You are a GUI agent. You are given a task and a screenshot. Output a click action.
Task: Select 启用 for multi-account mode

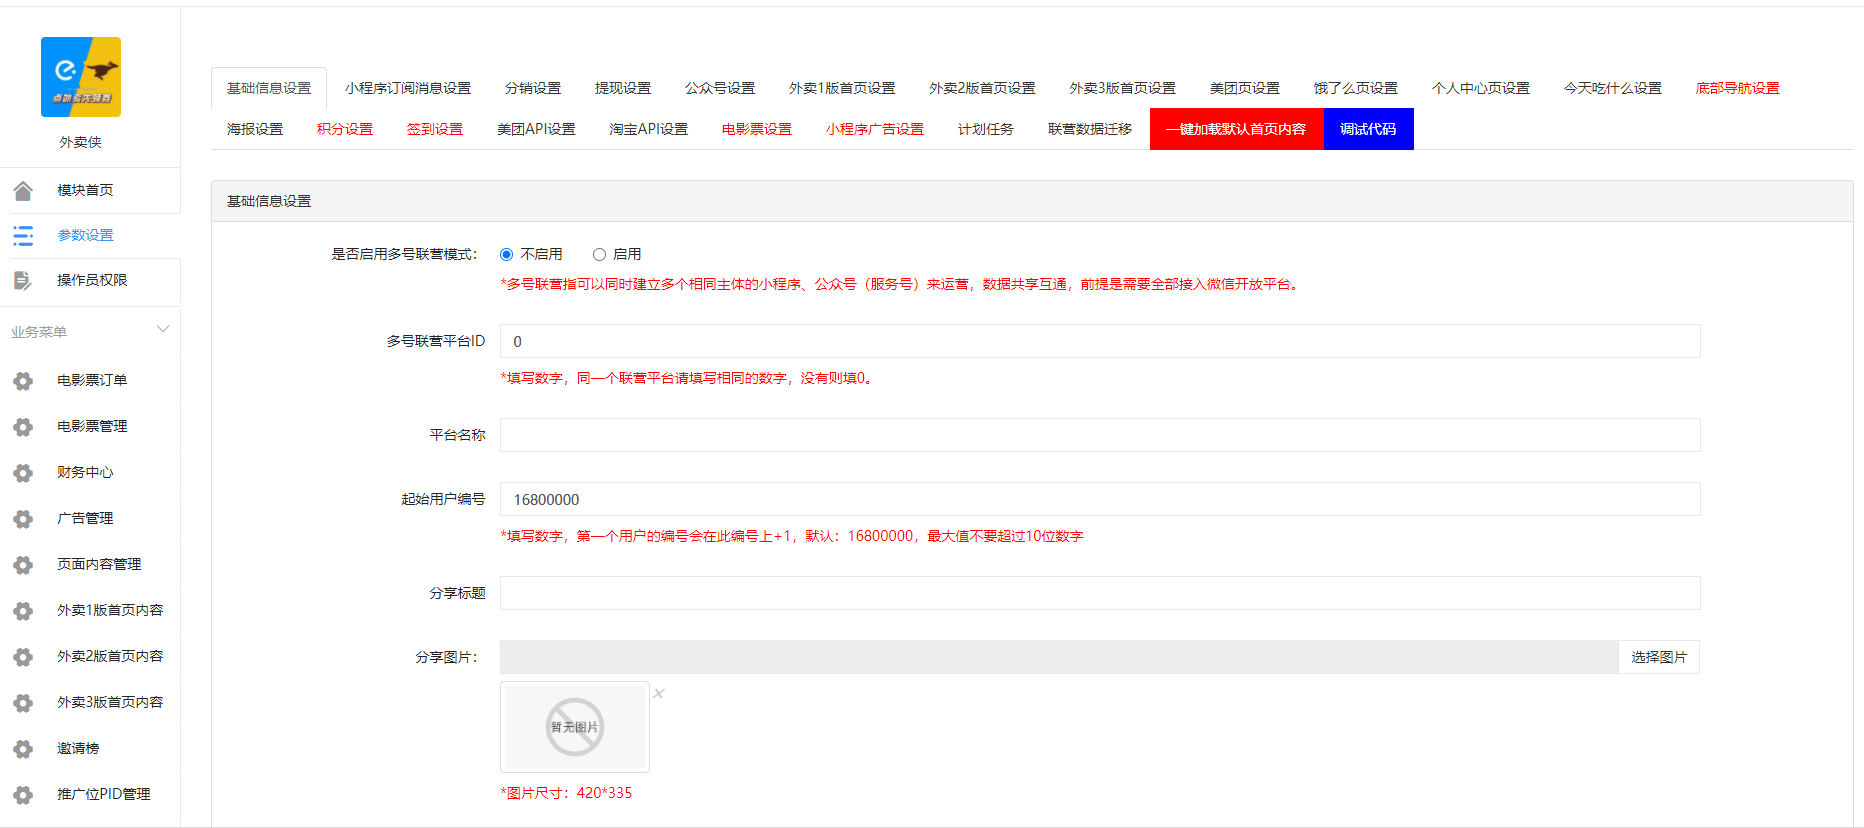tap(599, 255)
